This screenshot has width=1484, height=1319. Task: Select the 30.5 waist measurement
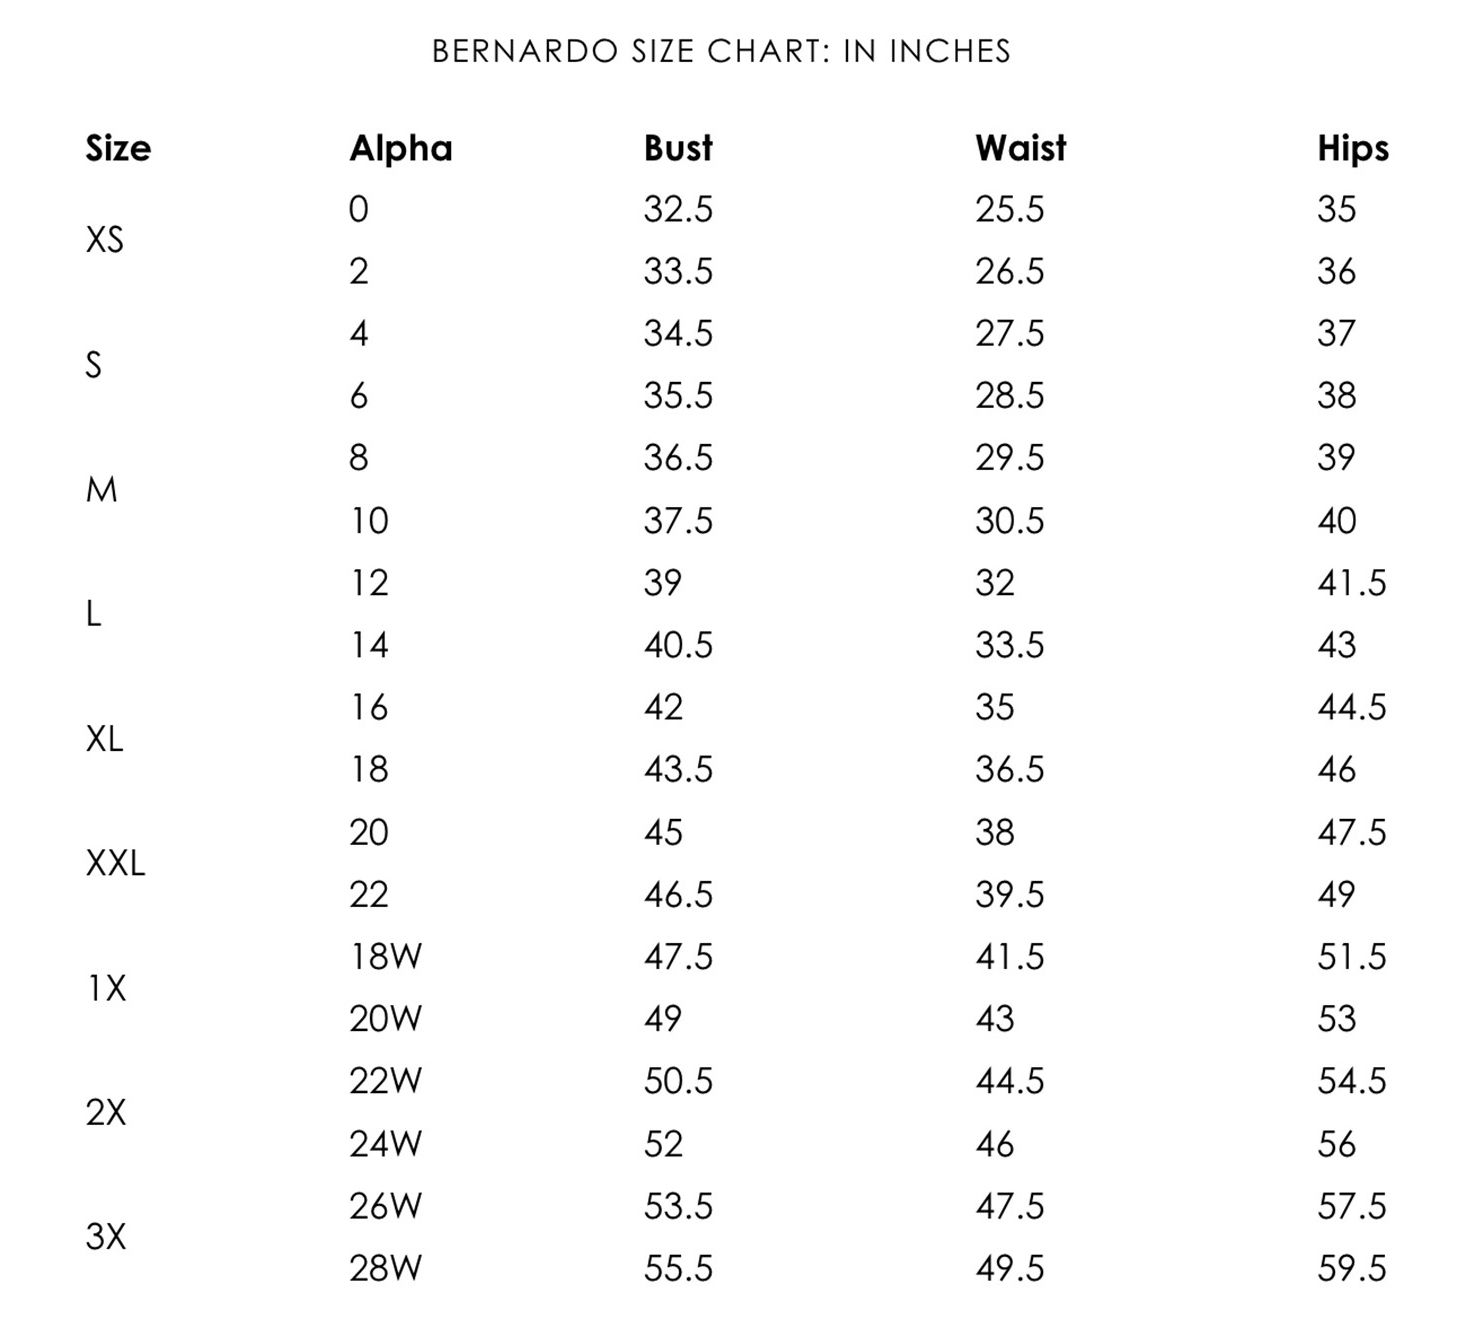pos(1009,520)
